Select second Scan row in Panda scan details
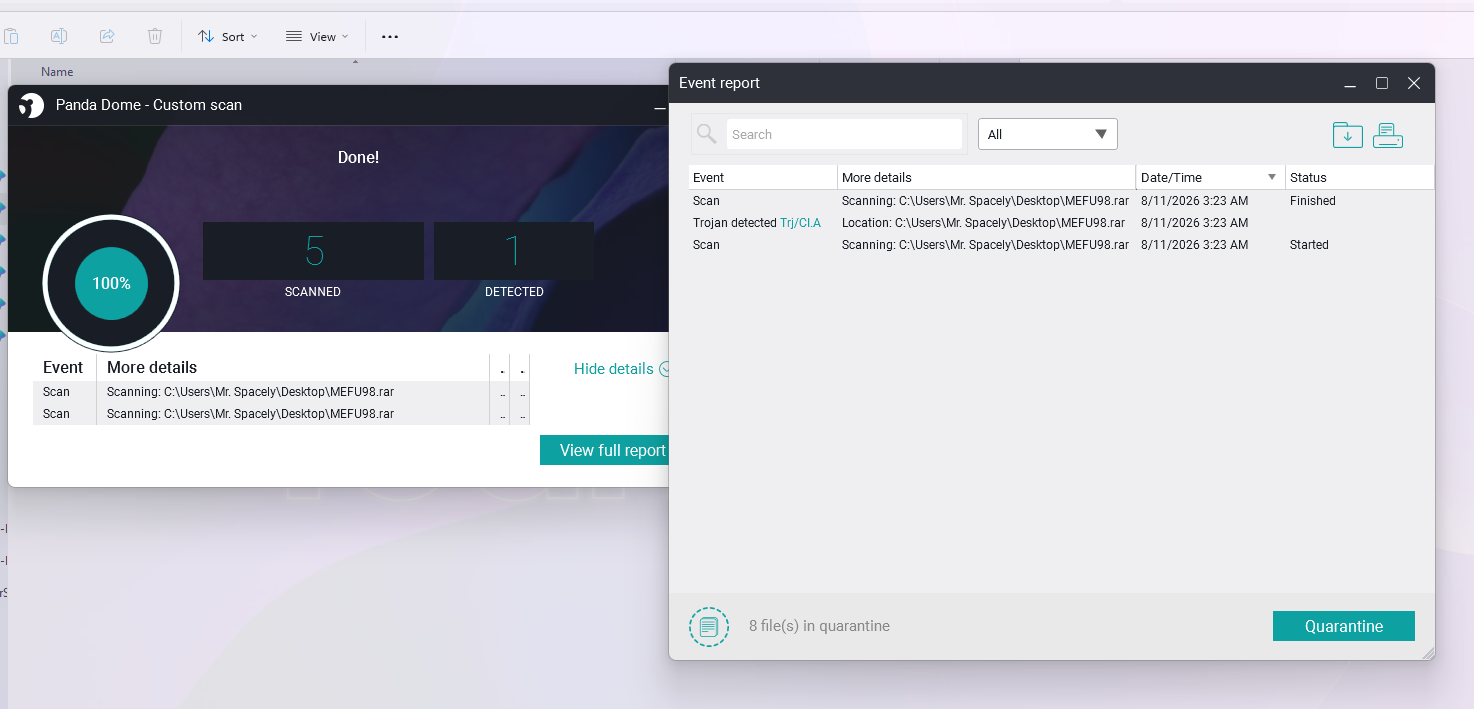1474x709 pixels. pyautogui.click(x=281, y=414)
